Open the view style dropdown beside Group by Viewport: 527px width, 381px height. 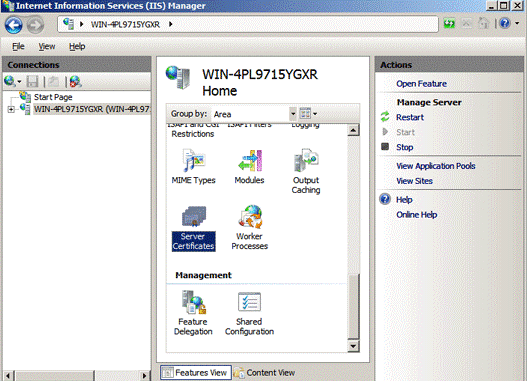pos(308,114)
